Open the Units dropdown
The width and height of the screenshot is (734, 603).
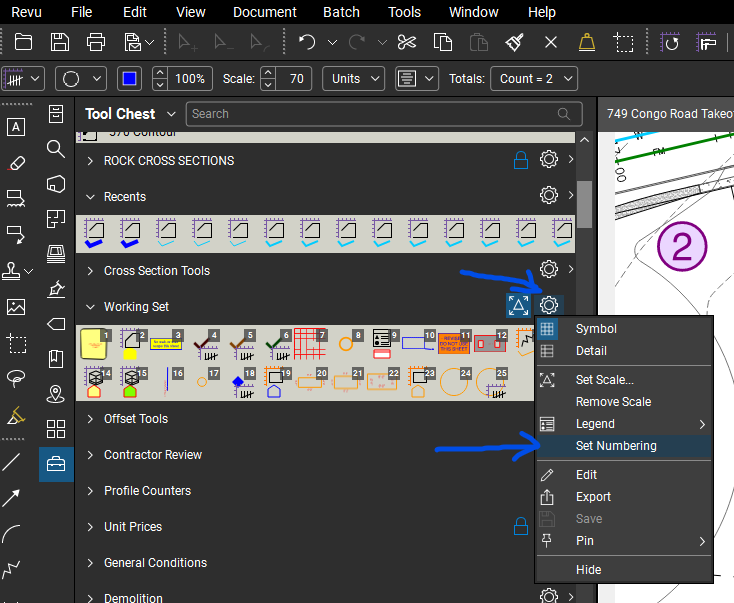coord(353,79)
